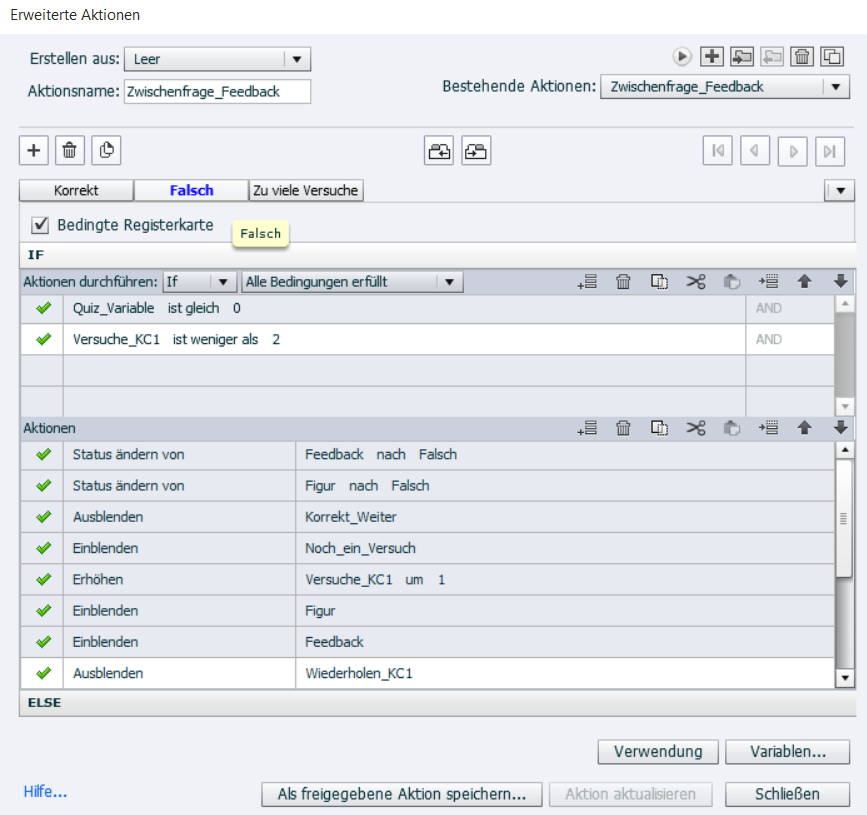
Task: Select the Zu viele Versuche tab
Action: click(306, 190)
